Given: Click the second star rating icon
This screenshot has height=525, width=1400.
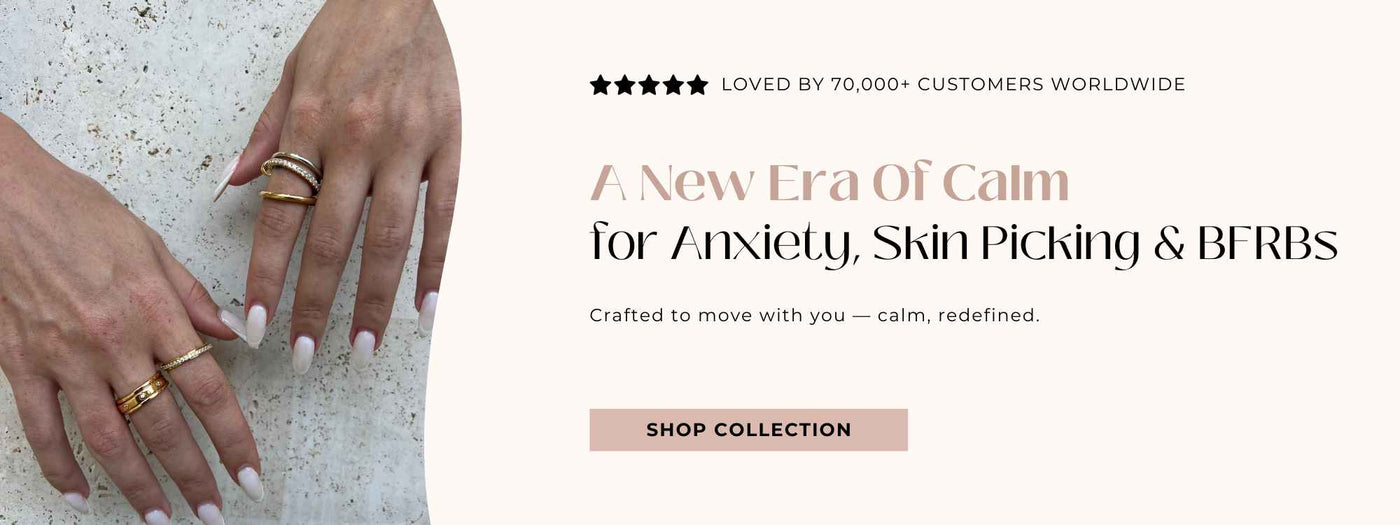Looking at the screenshot, I should click(x=625, y=85).
